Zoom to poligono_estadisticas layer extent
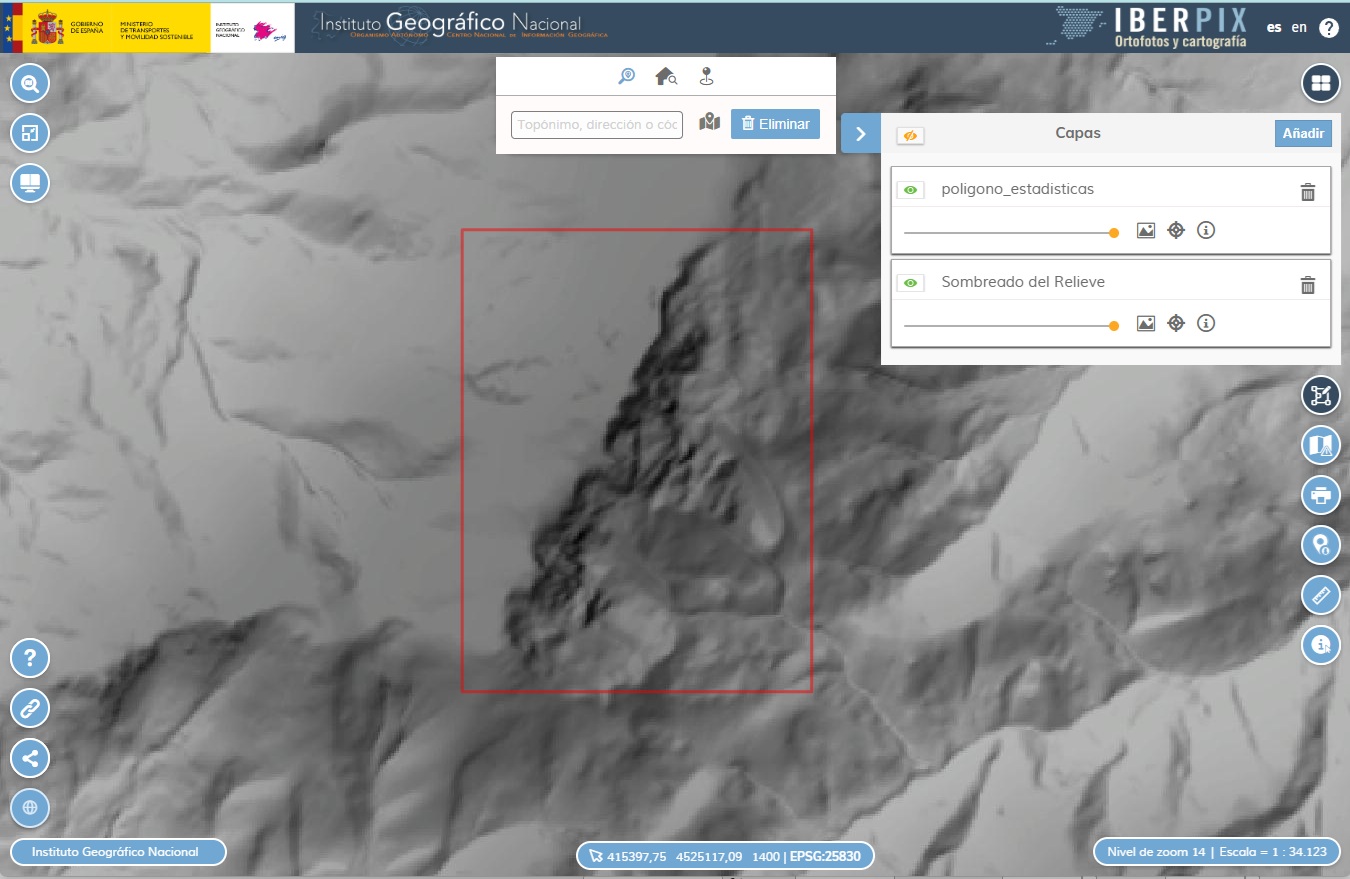 [1176, 230]
